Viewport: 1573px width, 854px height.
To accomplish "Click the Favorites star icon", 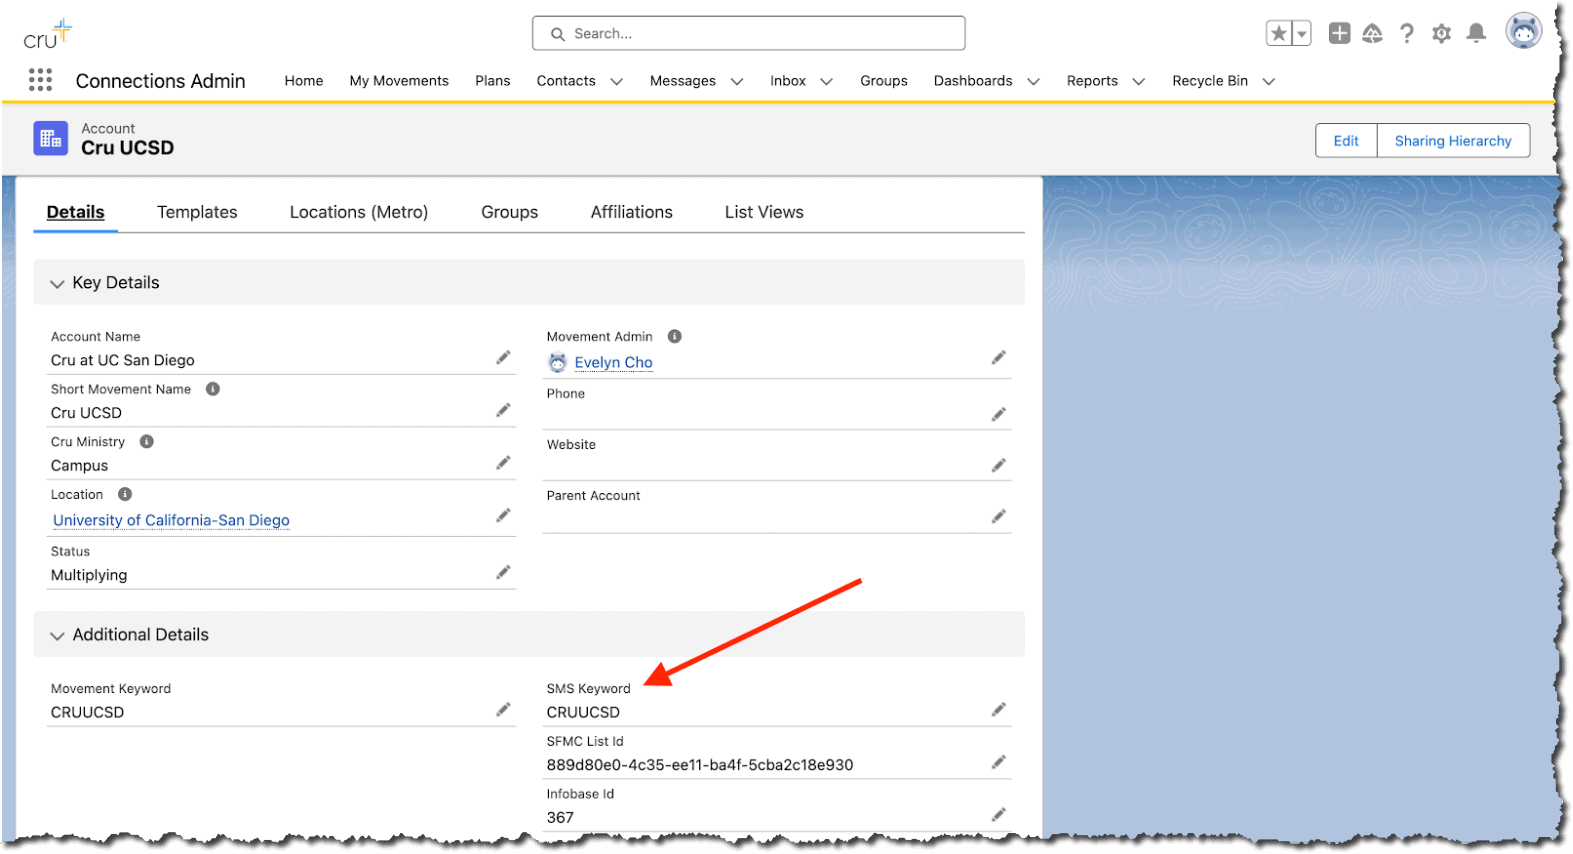I will 1279,34.
